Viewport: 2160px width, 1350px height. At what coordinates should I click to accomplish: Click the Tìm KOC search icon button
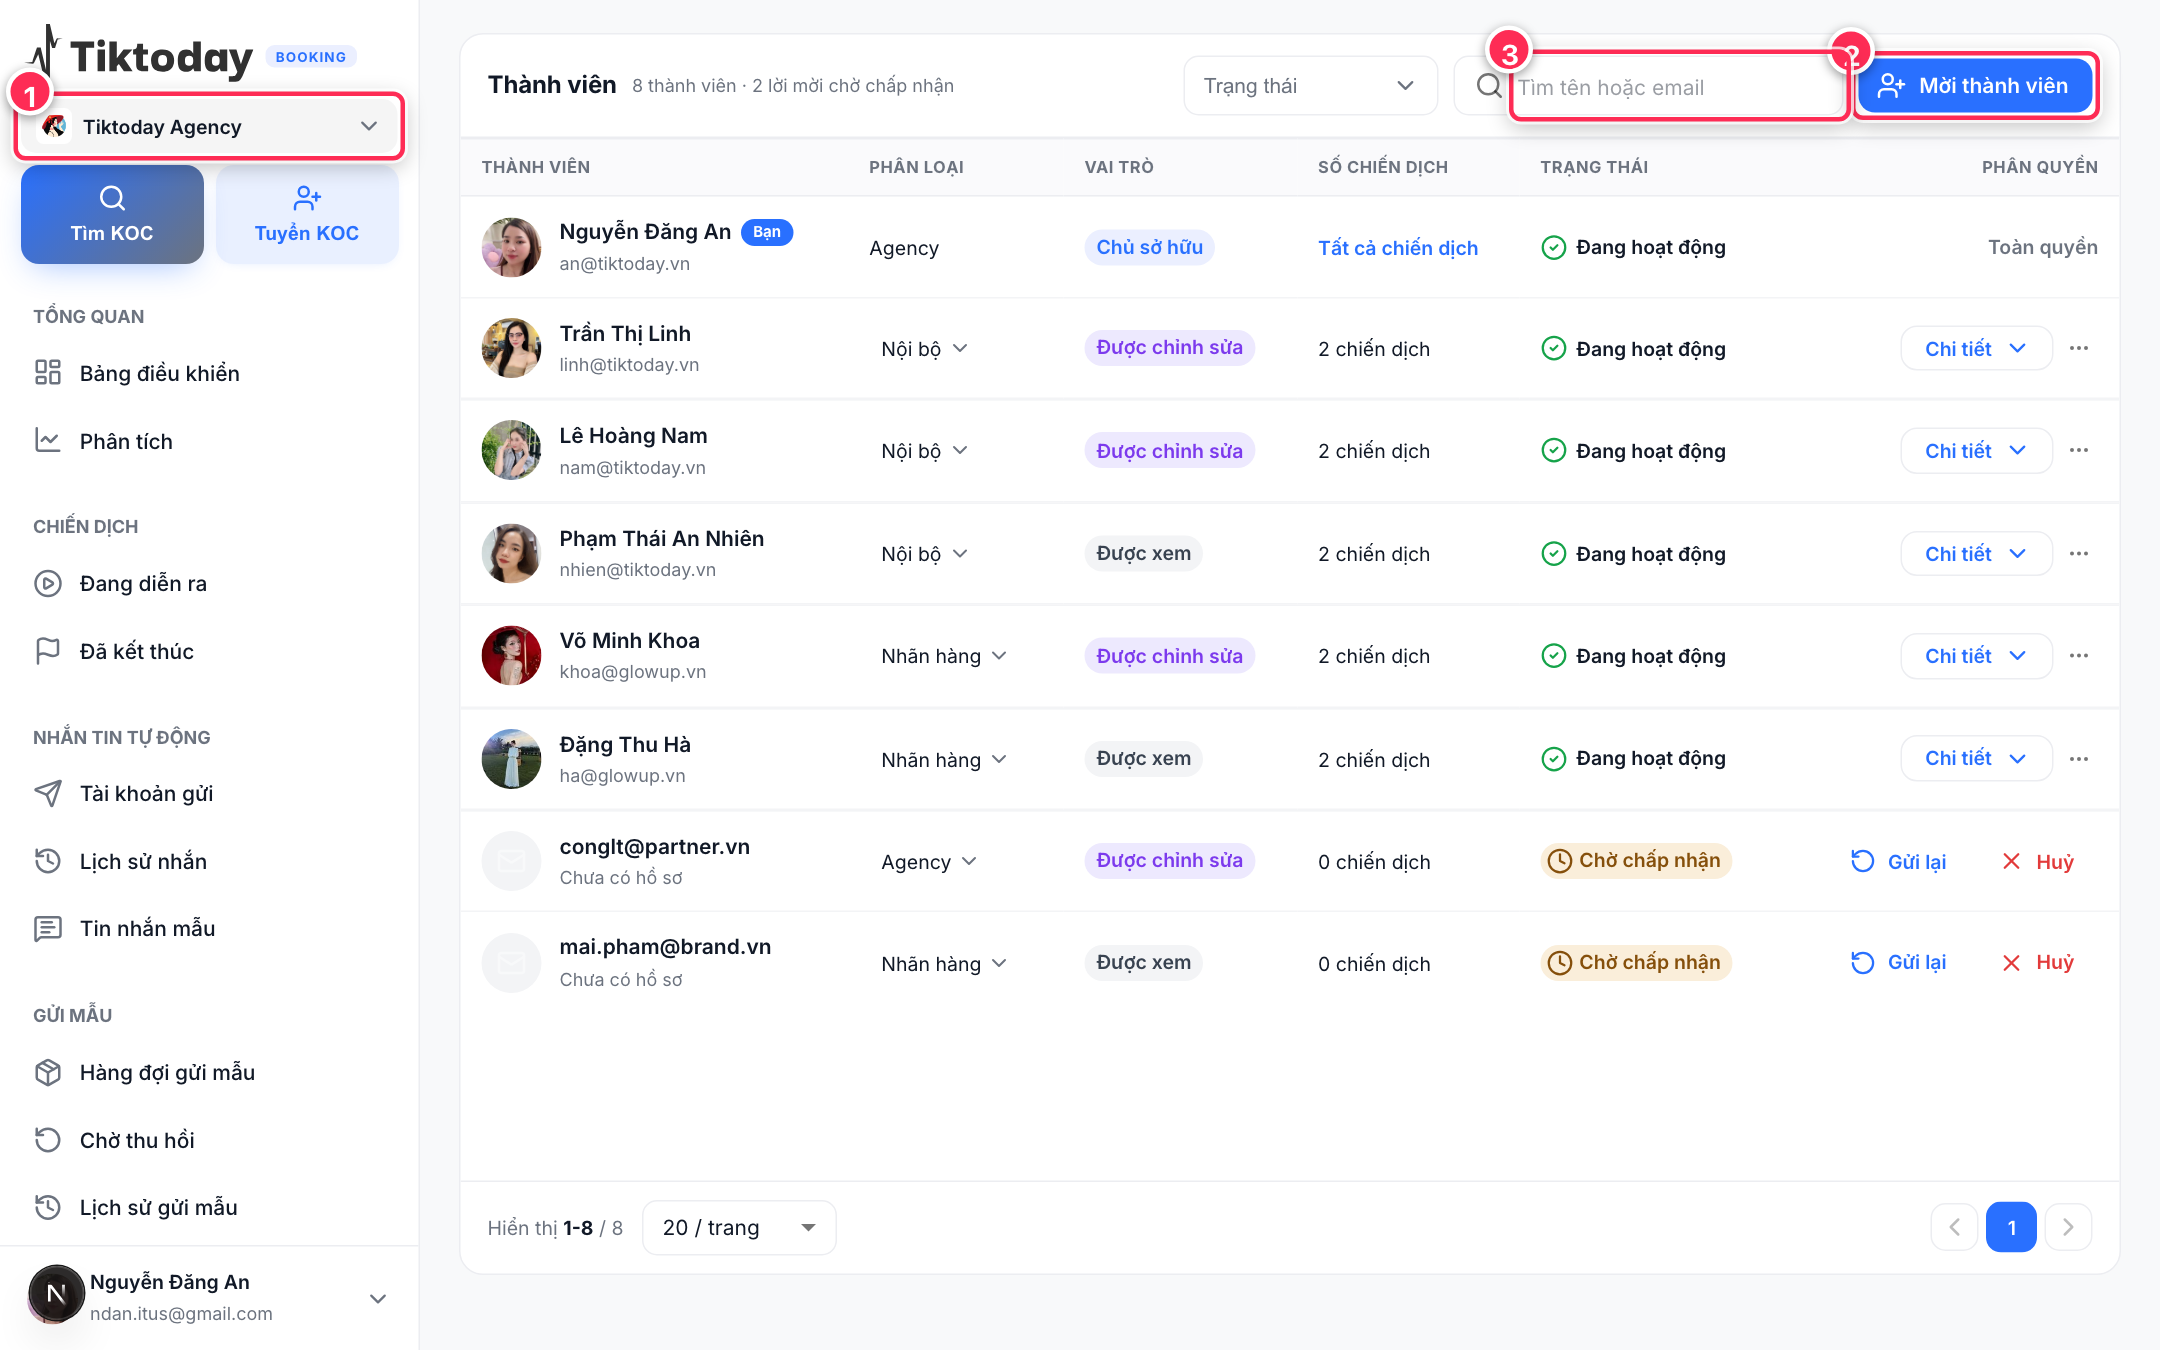112,215
